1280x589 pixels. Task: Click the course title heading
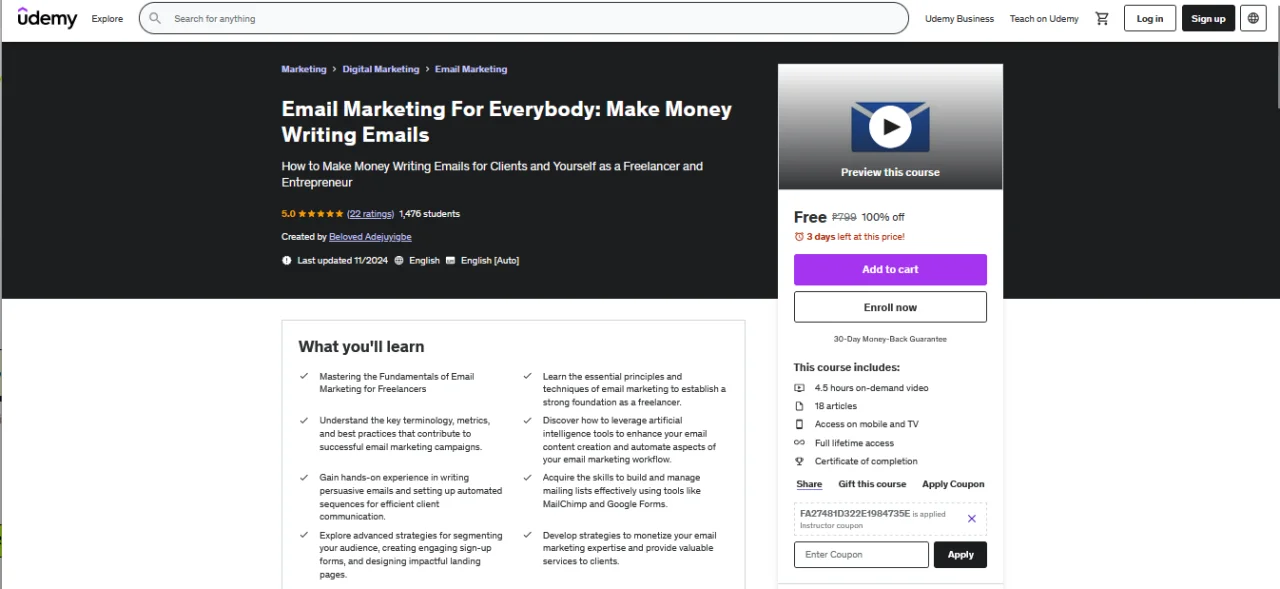[507, 122]
